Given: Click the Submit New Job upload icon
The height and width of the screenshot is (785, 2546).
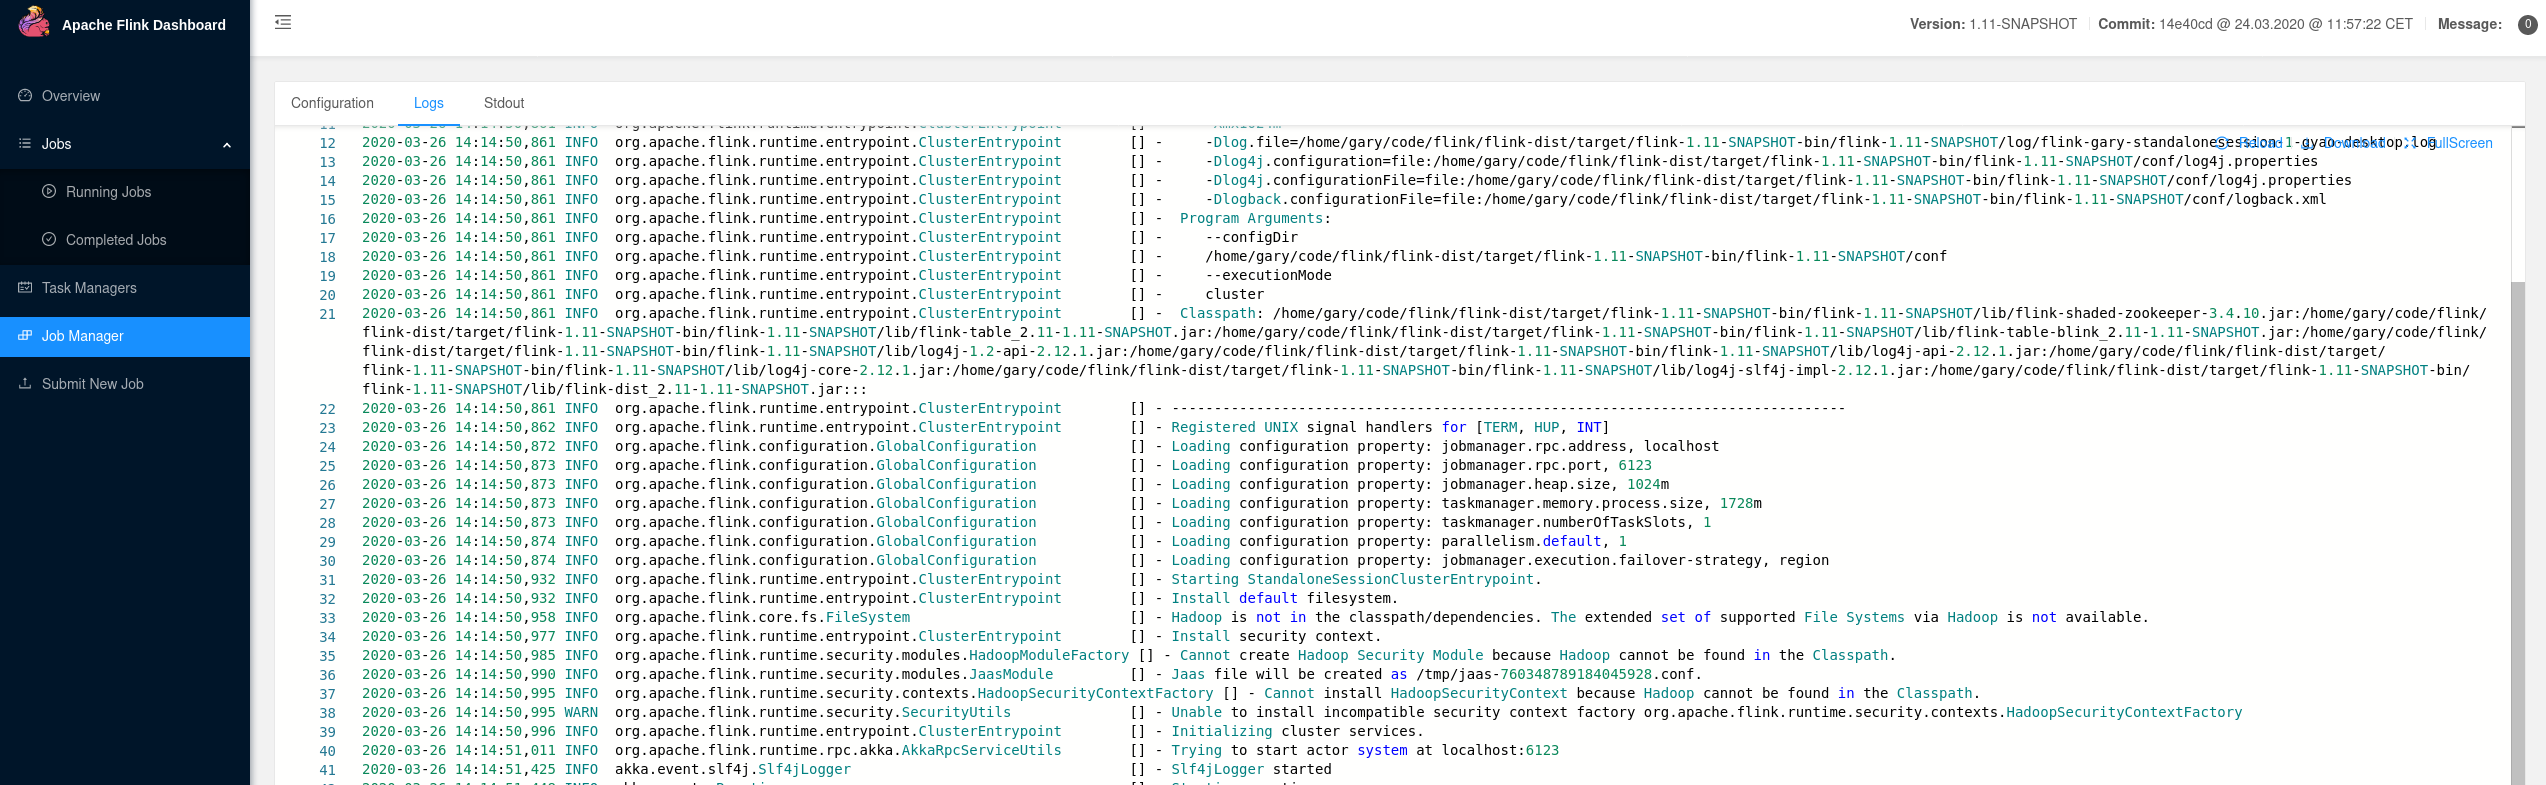Looking at the screenshot, I should 25,384.
